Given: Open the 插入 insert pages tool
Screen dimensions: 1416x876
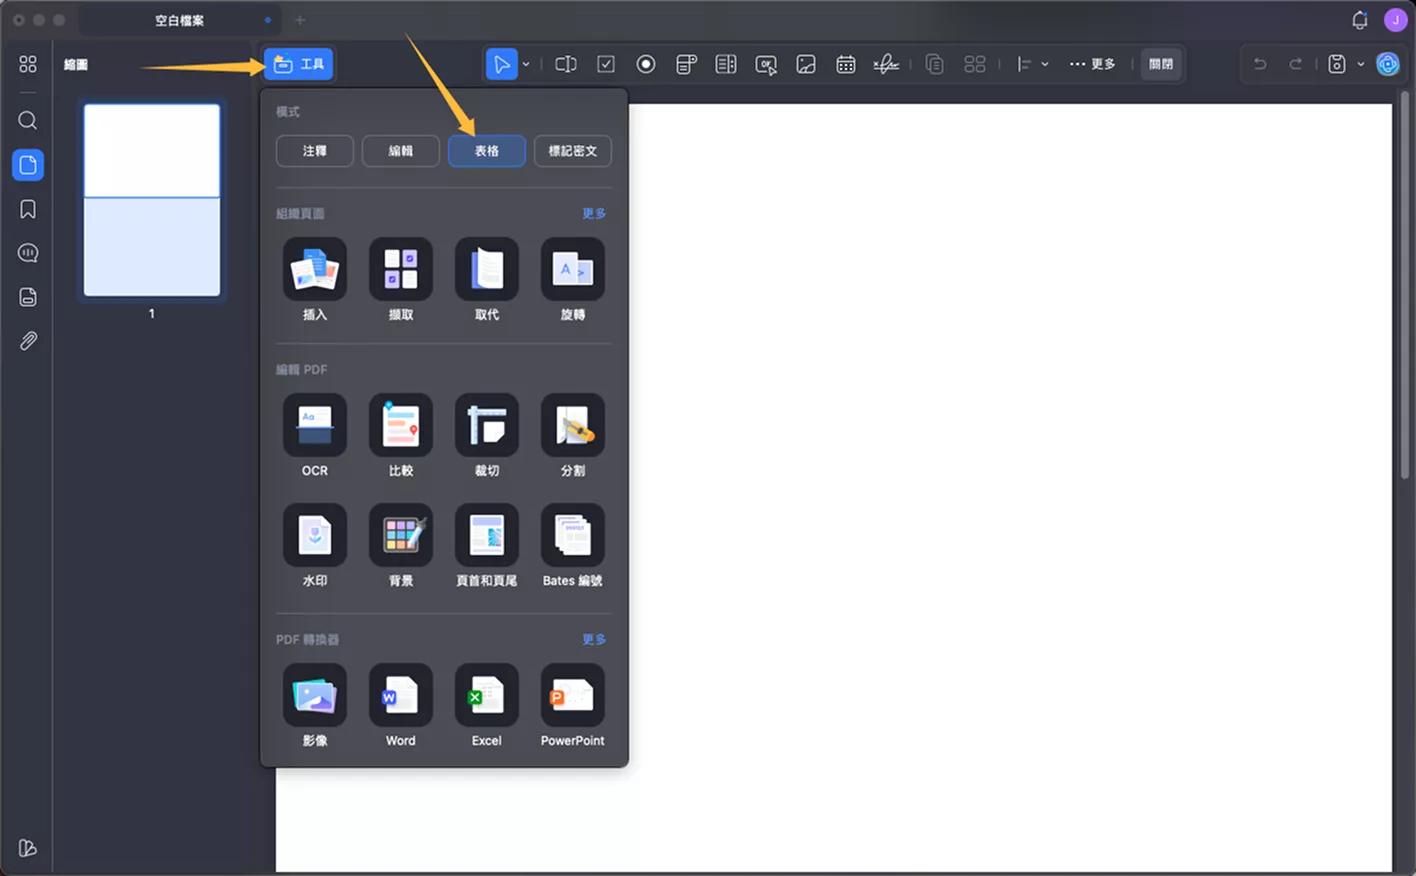Looking at the screenshot, I should pos(315,279).
